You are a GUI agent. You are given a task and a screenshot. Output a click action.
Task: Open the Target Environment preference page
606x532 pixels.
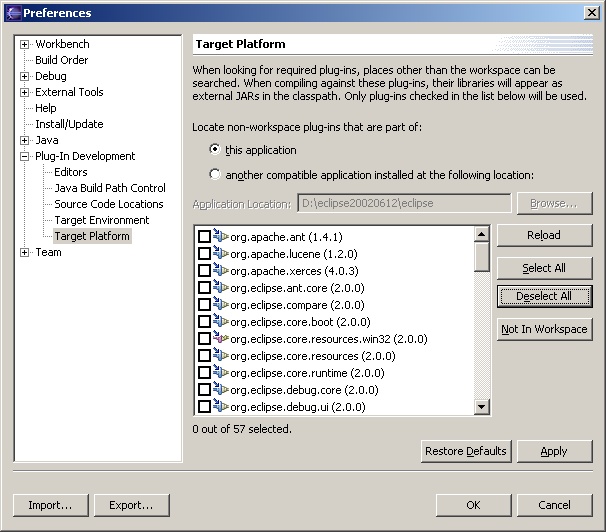(x=102, y=220)
